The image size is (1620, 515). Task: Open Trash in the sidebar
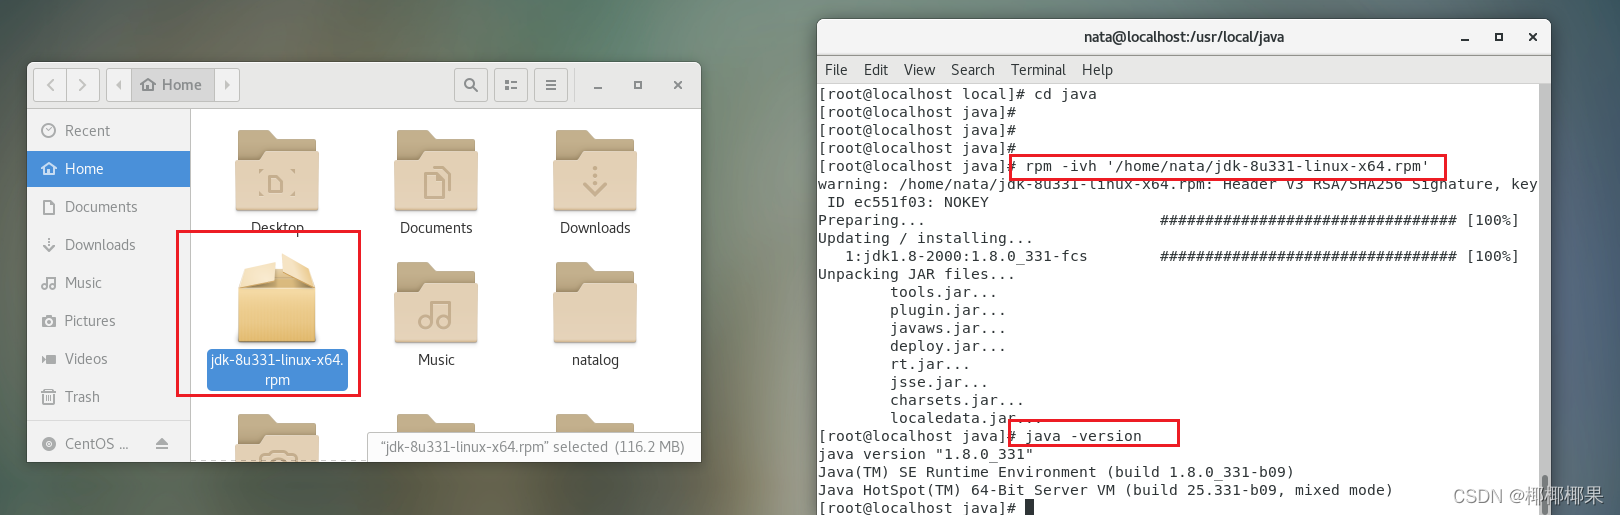click(x=108, y=397)
